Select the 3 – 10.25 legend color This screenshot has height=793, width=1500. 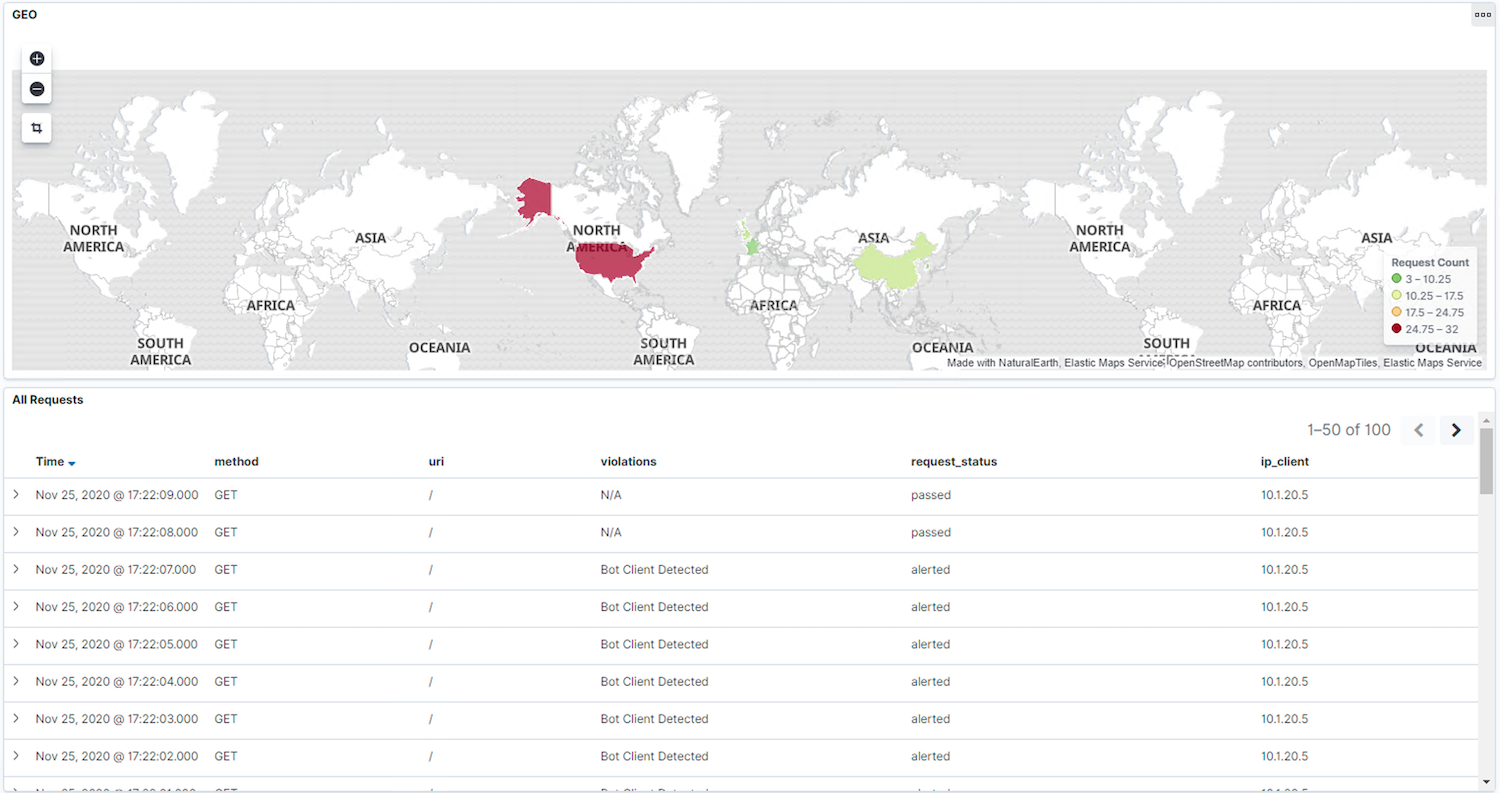click(1397, 279)
